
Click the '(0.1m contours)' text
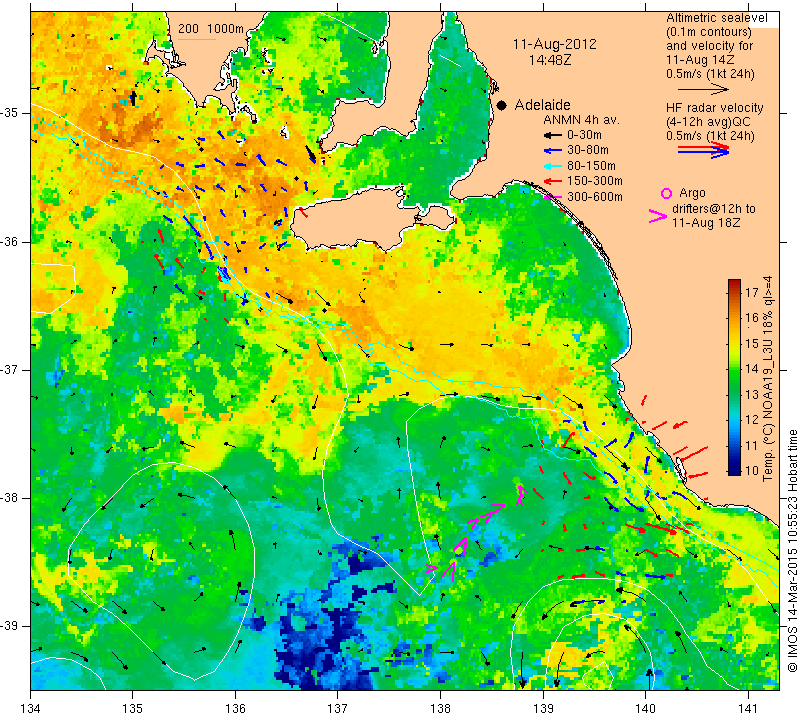click(x=709, y=32)
